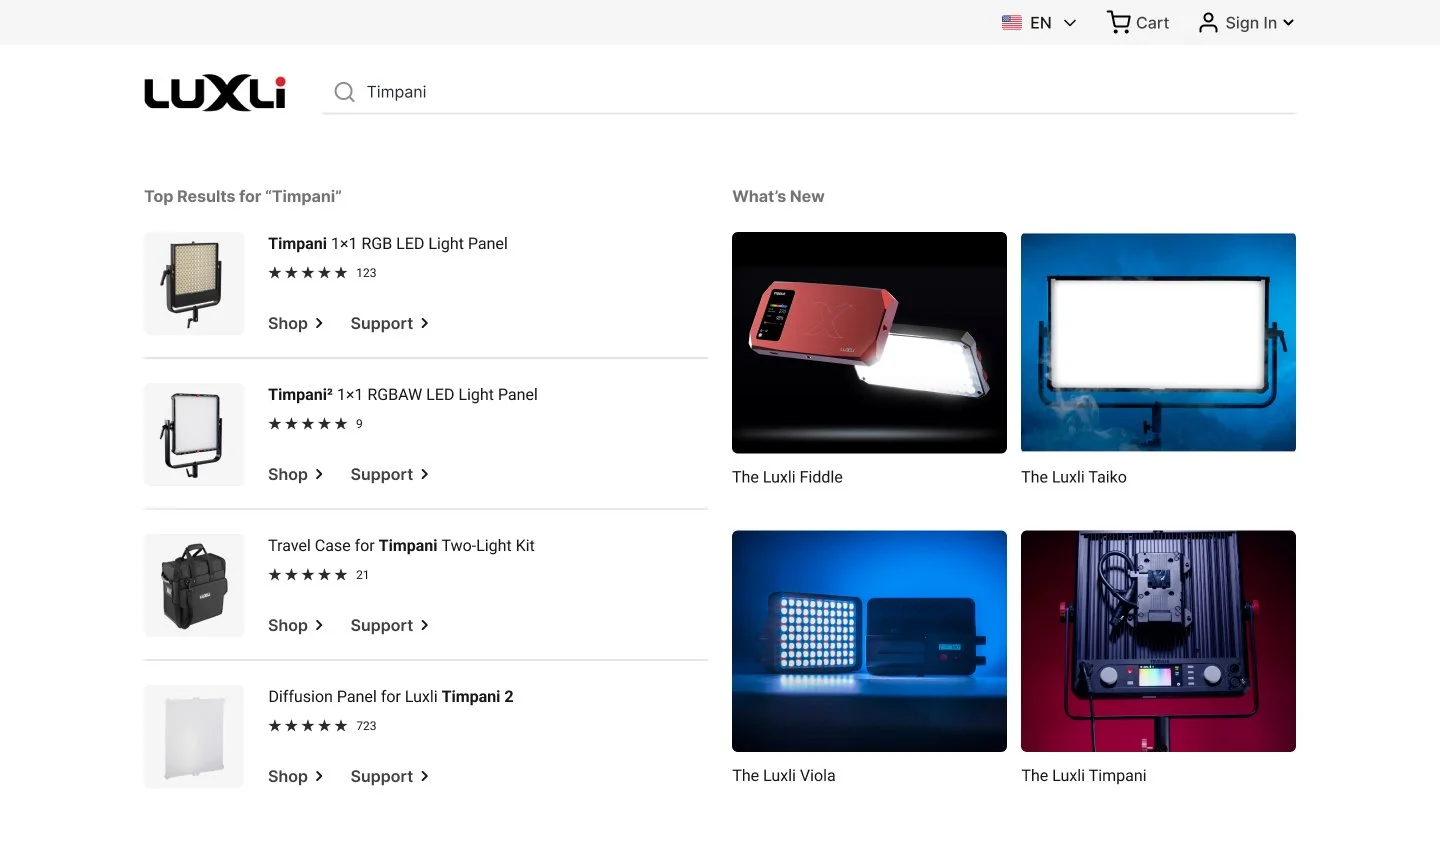The height and width of the screenshot is (860, 1440).
Task: Click Support for the Diffusion Panel
Action: click(x=390, y=777)
